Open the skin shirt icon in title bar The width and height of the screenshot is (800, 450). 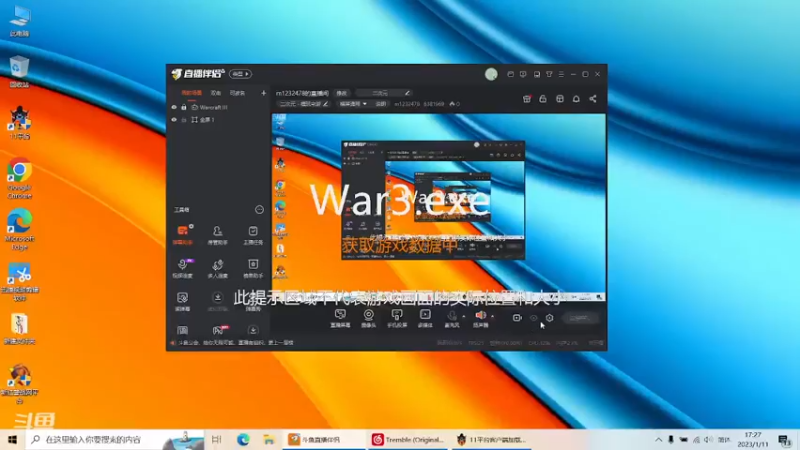549,74
